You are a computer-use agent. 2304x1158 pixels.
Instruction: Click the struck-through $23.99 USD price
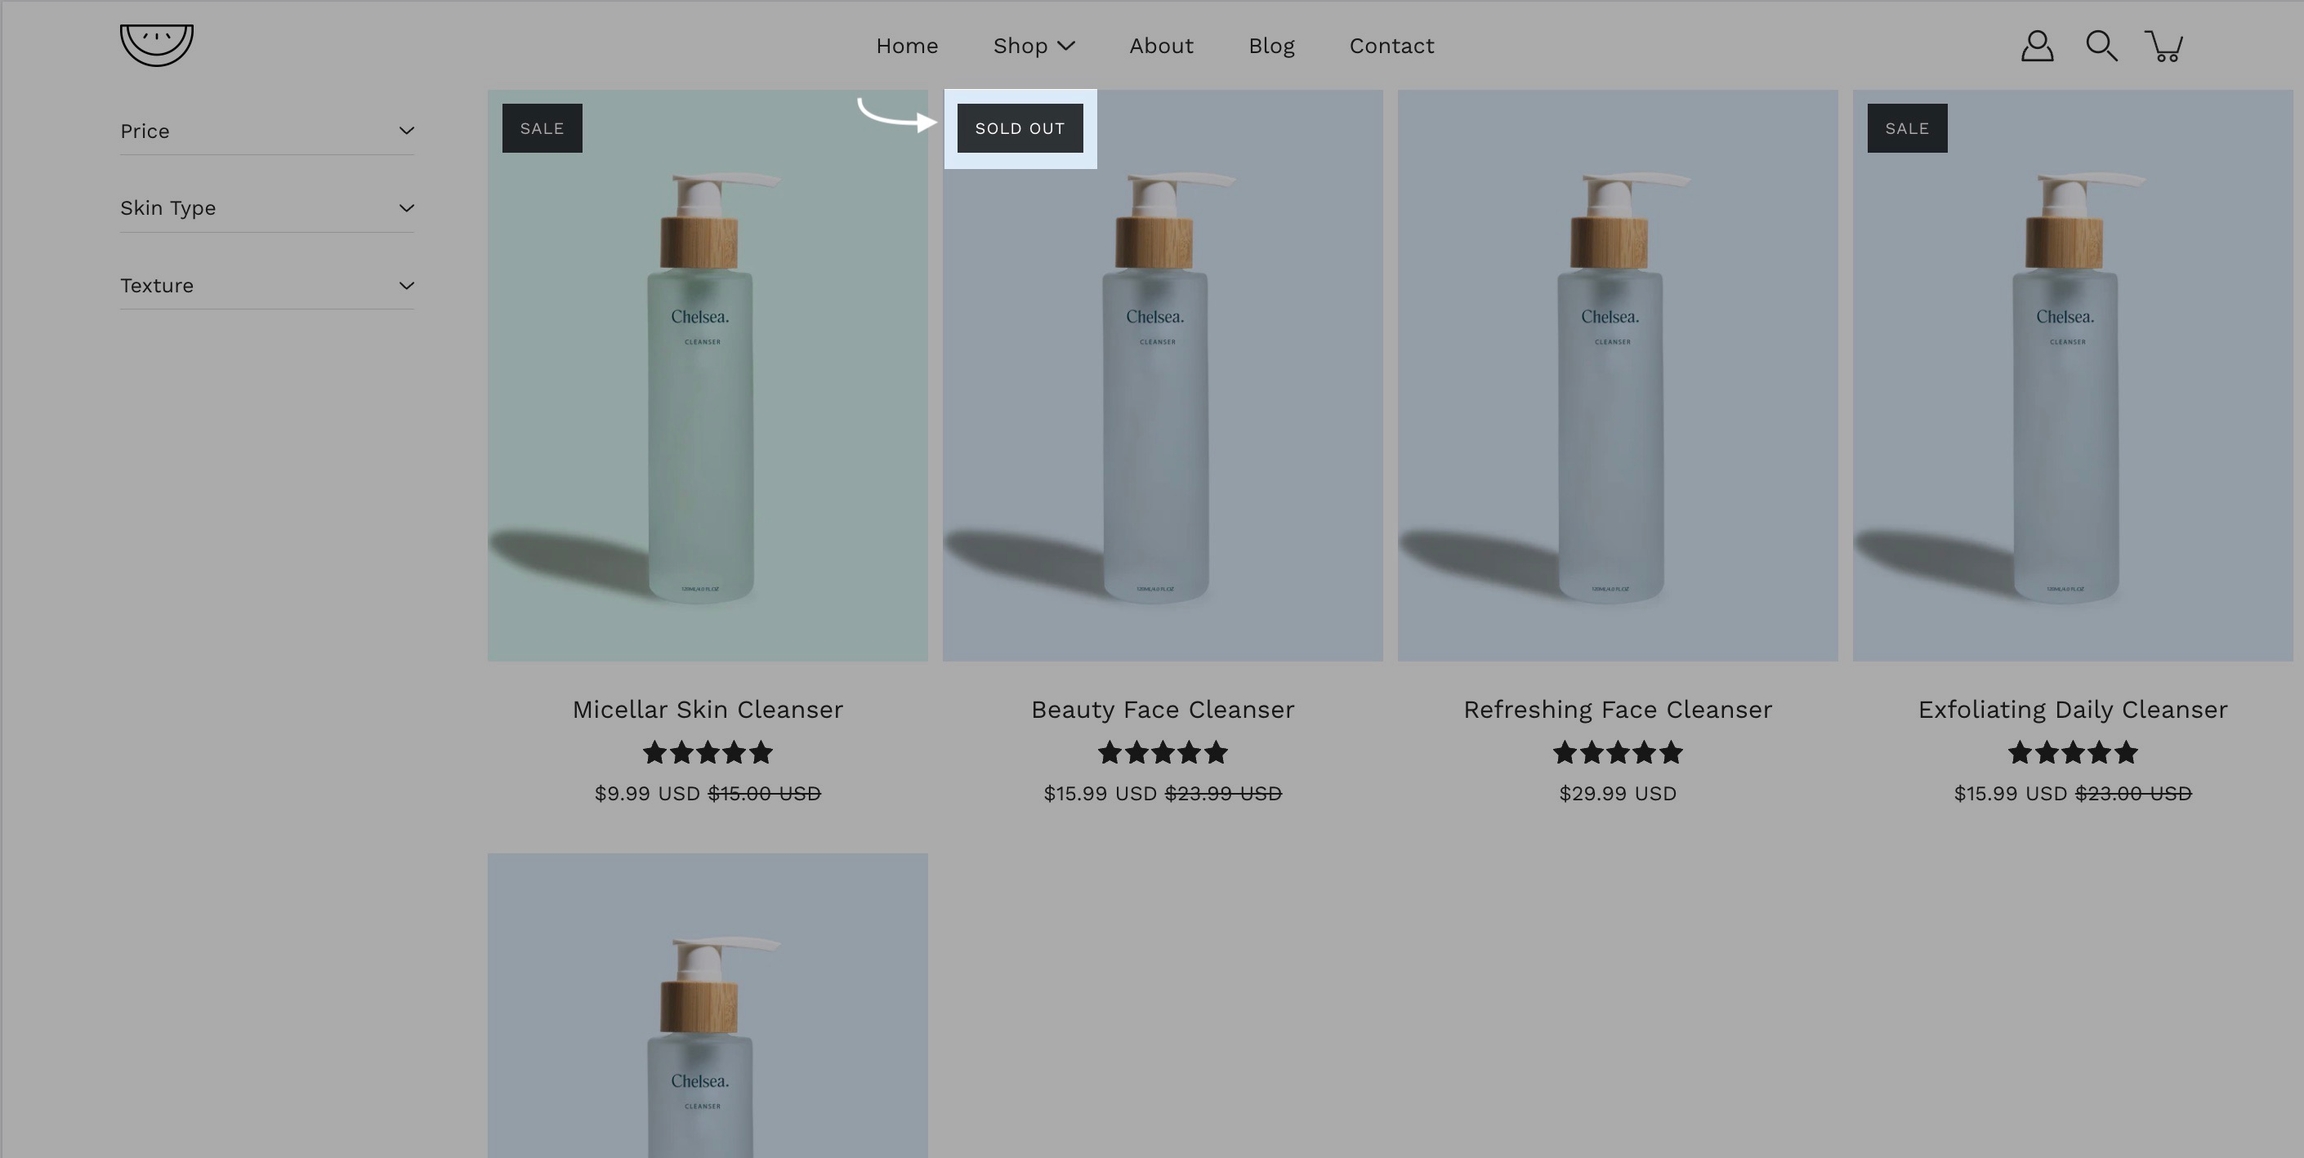[1223, 793]
